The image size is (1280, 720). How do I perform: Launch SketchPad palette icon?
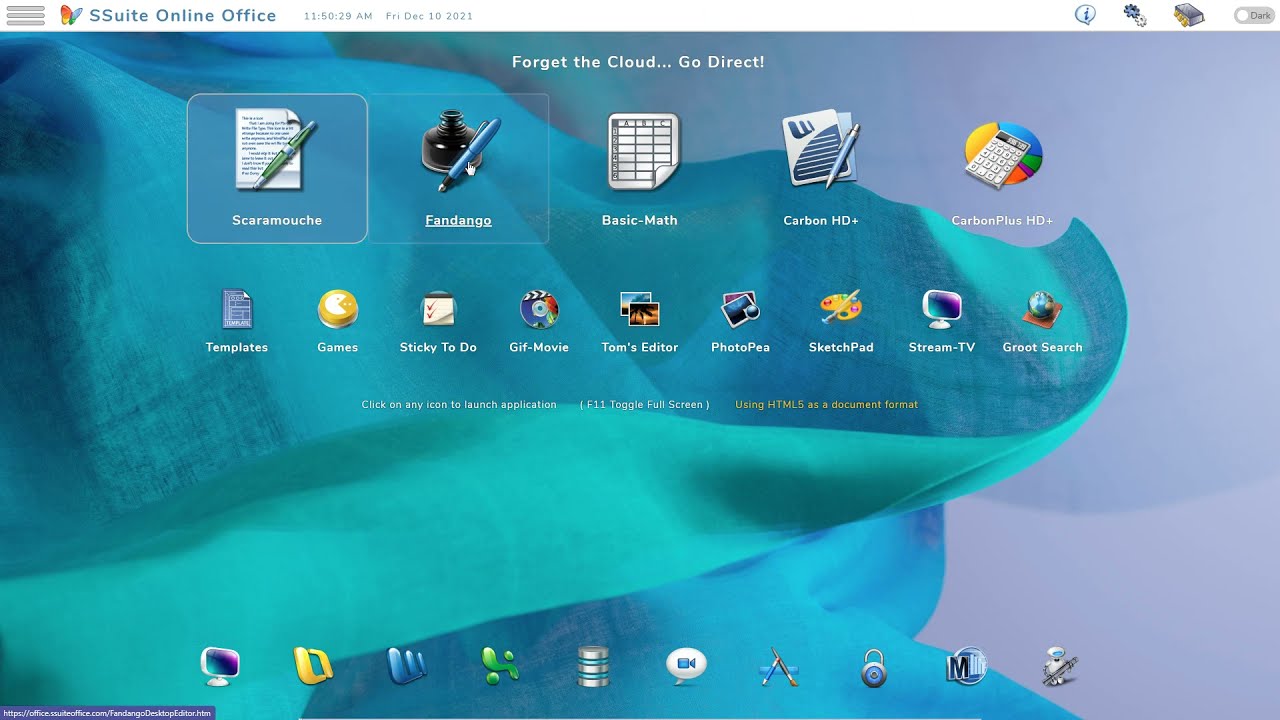[841, 309]
